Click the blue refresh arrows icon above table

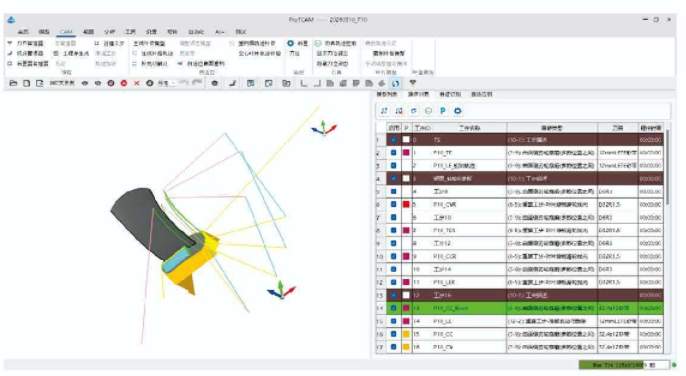click(x=413, y=111)
